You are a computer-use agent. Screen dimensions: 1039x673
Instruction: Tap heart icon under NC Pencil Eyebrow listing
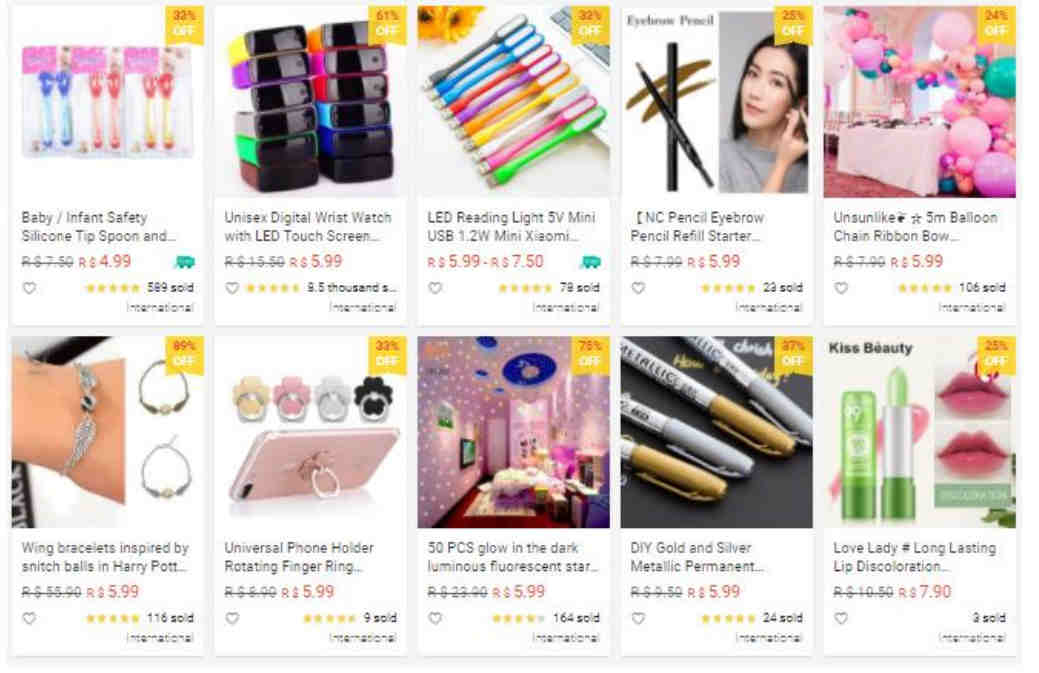point(638,288)
